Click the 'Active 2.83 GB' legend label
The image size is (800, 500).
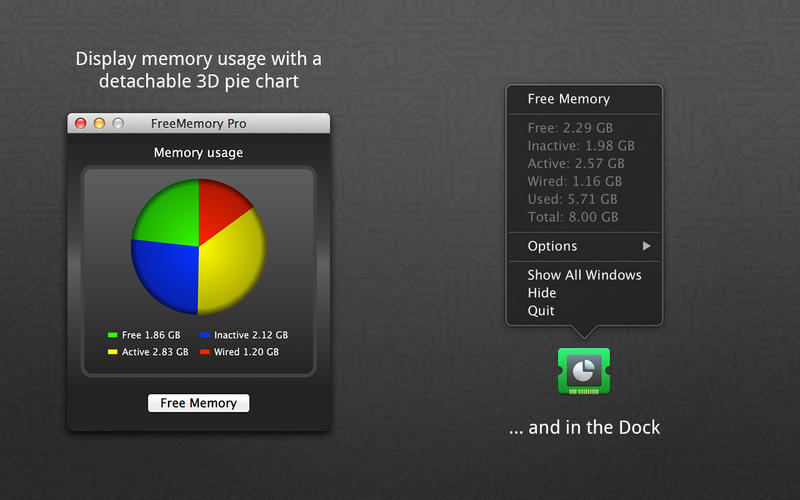pyautogui.click(x=155, y=352)
